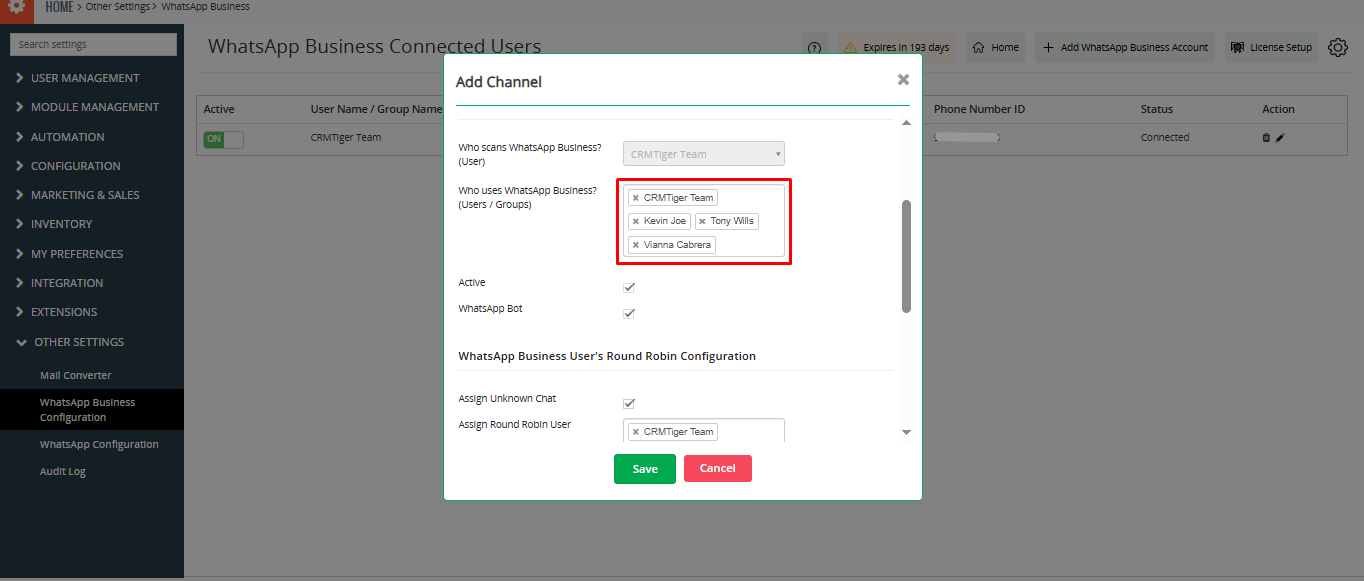Expand EXTENSIONS section

pos(56,312)
